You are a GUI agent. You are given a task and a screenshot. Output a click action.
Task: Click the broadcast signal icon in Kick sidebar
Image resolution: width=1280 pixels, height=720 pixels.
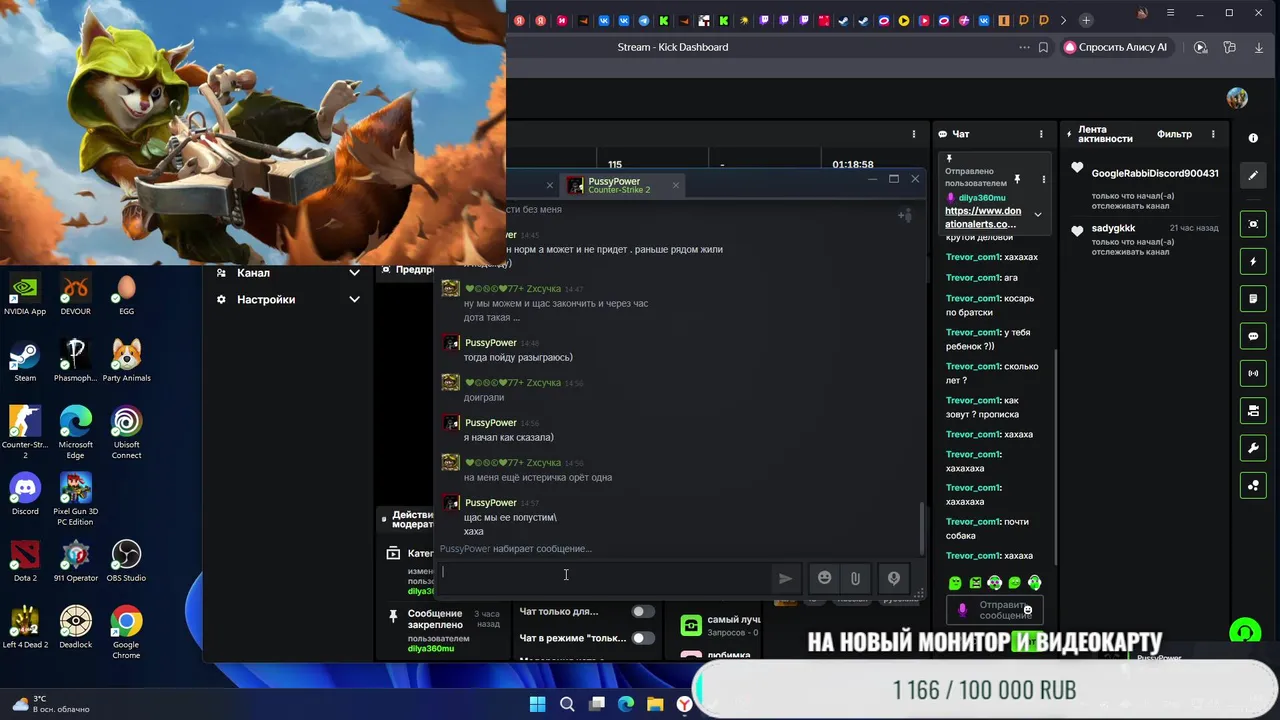point(1253,373)
